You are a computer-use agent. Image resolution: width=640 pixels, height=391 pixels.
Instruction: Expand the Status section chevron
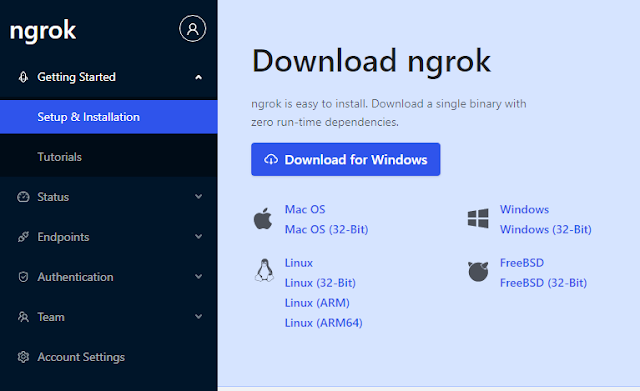[198, 197]
